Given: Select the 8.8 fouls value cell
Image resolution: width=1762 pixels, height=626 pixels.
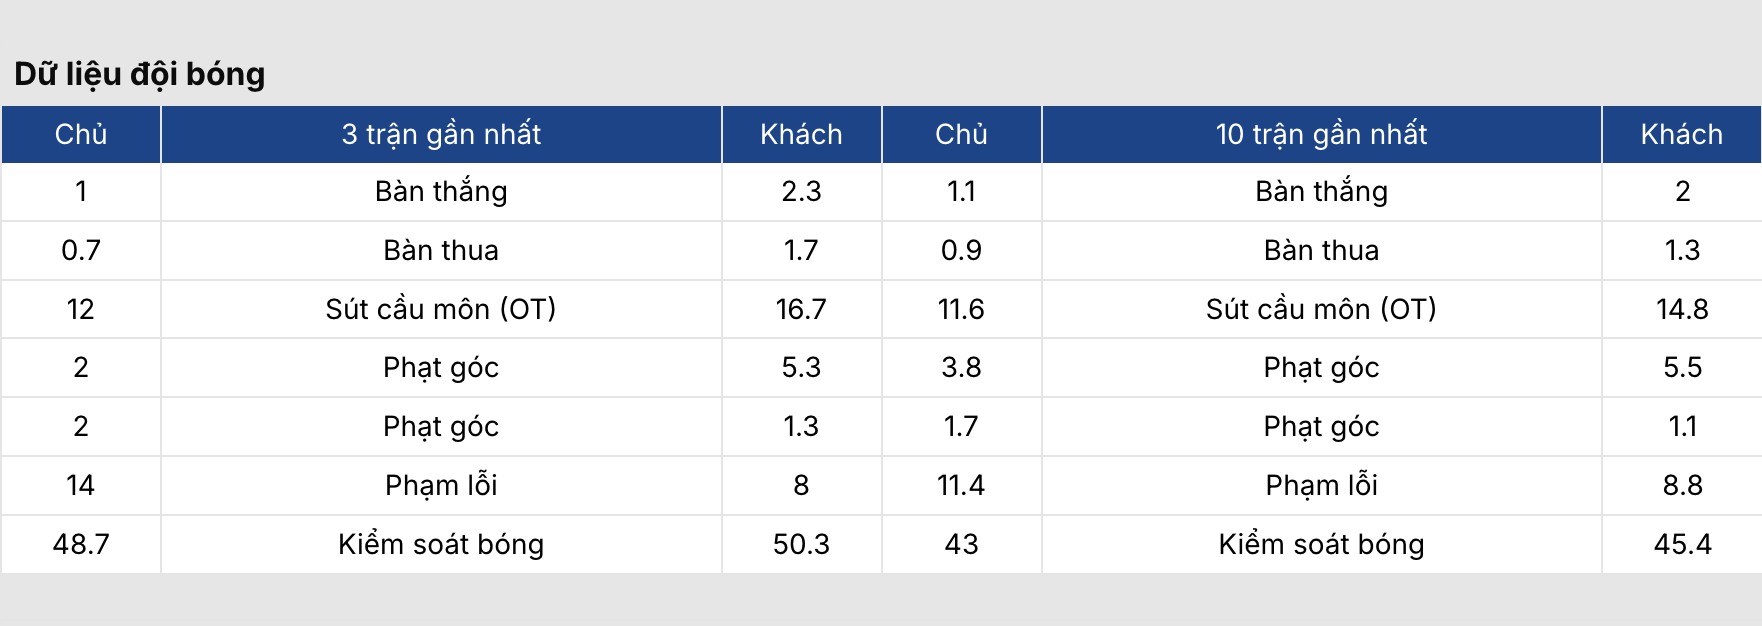Looking at the screenshot, I should [1682, 485].
